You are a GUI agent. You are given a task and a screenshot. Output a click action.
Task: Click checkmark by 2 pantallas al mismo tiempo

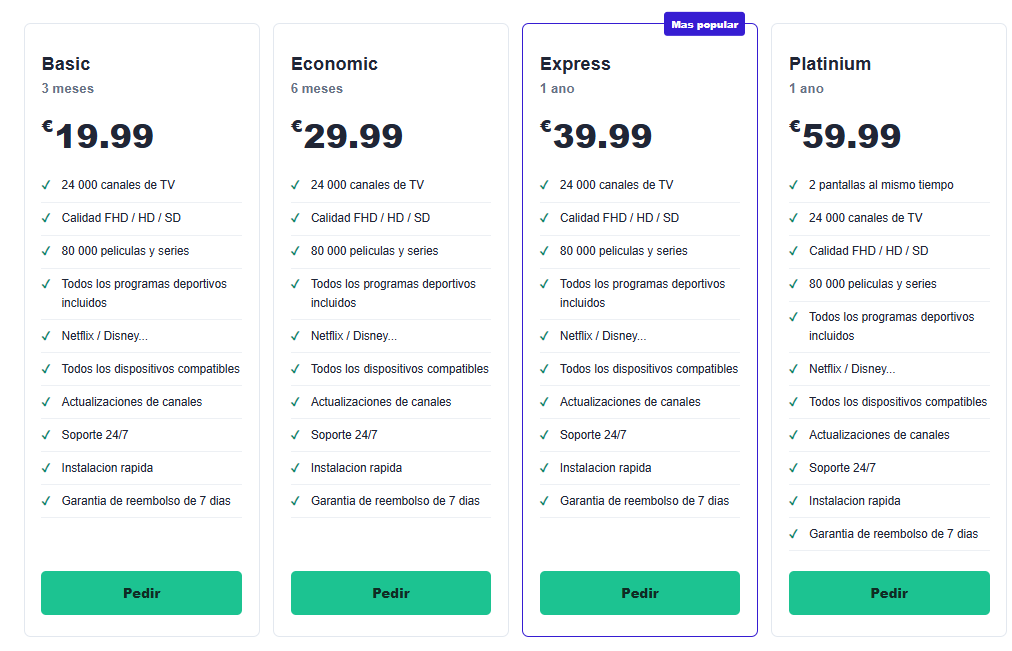pos(793,185)
